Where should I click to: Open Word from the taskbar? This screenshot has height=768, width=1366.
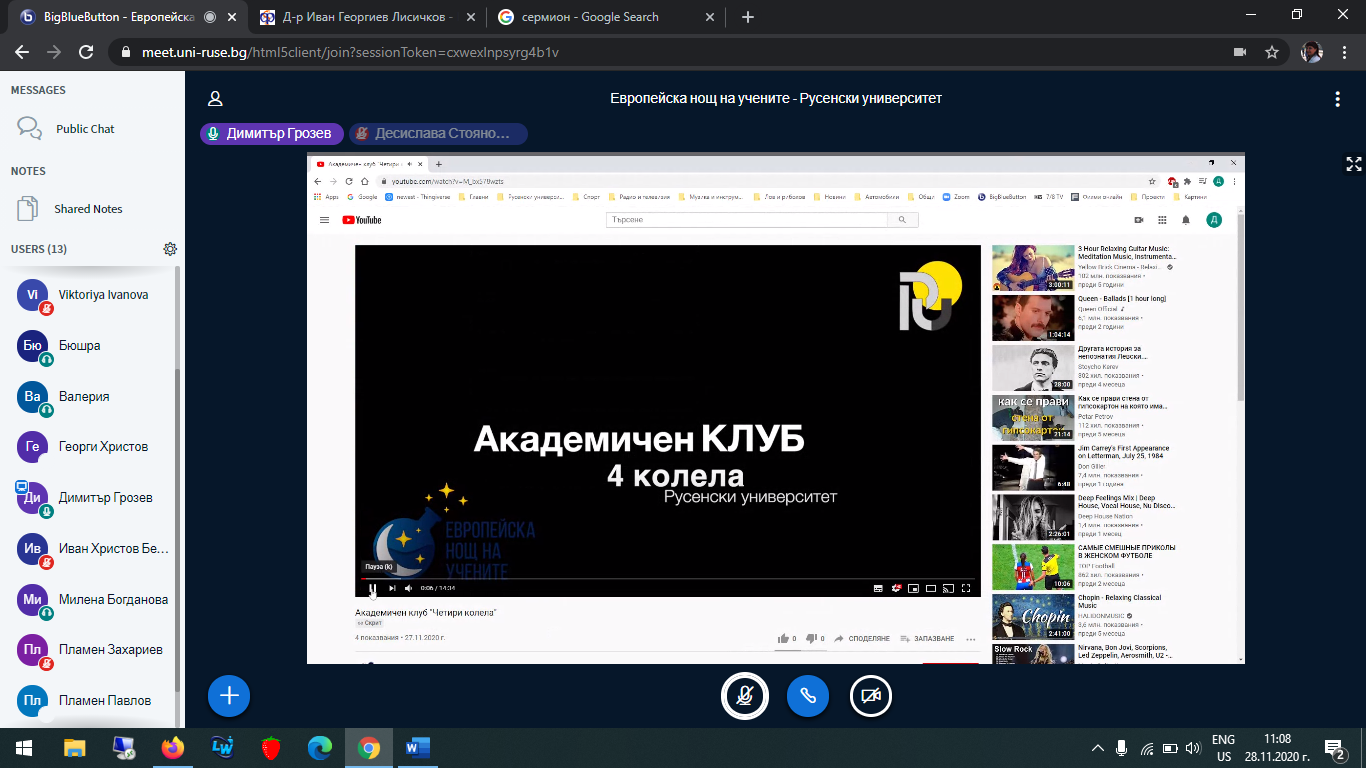pos(417,747)
